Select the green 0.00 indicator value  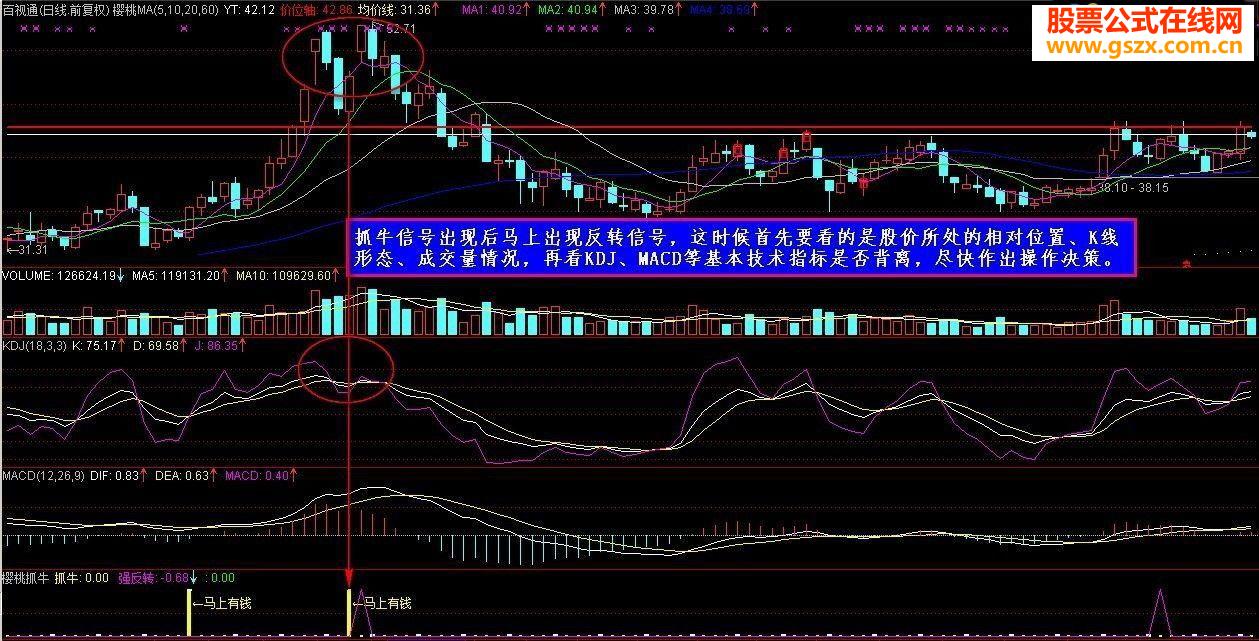[219, 577]
